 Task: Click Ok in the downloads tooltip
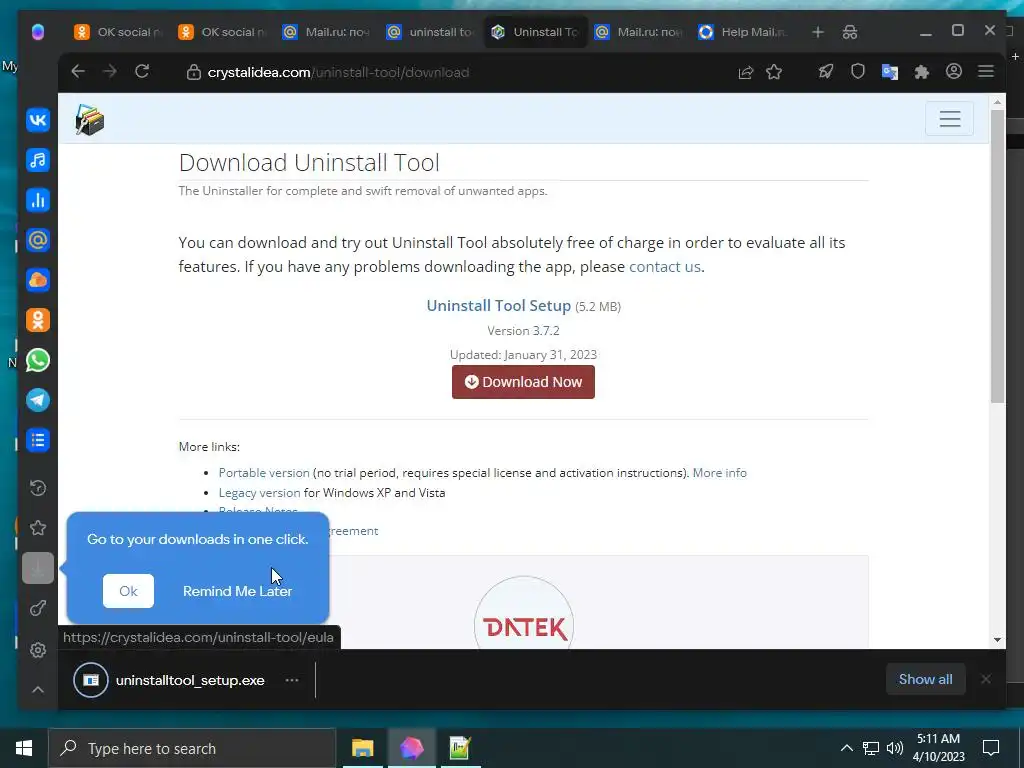(x=128, y=591)
